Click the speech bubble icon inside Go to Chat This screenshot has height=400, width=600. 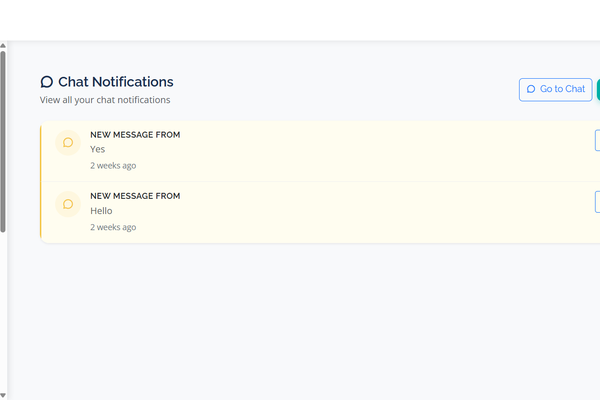tap(531, 89)
